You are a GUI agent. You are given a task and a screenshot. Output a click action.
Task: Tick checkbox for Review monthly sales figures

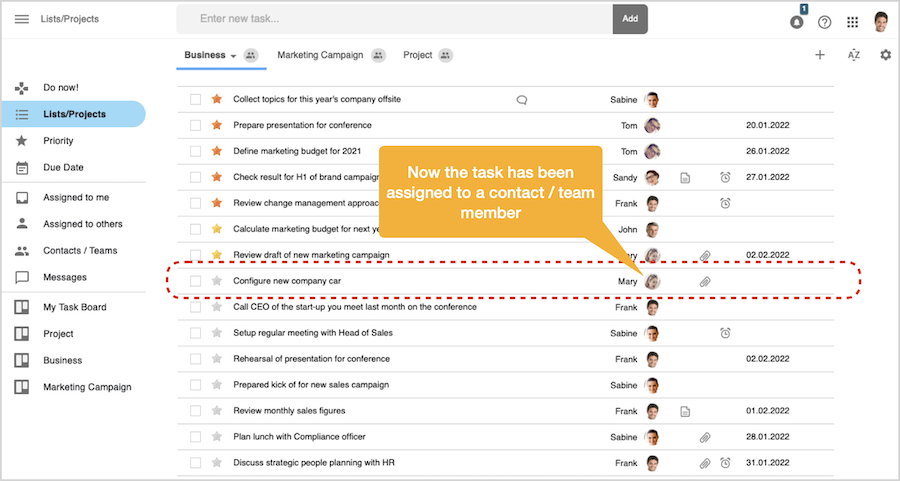(x=196, y=411)
